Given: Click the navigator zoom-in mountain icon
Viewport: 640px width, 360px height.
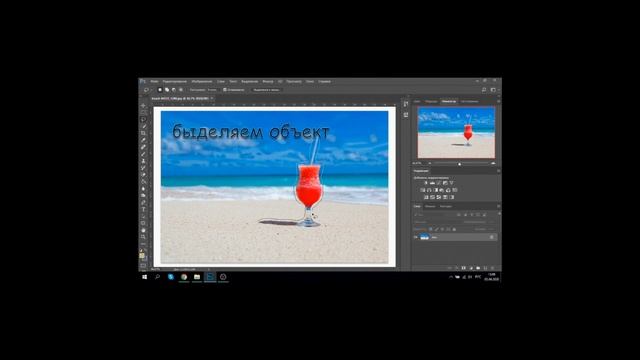Looking at the screenshot, I should pyautogui.click(x=493, y=163).
